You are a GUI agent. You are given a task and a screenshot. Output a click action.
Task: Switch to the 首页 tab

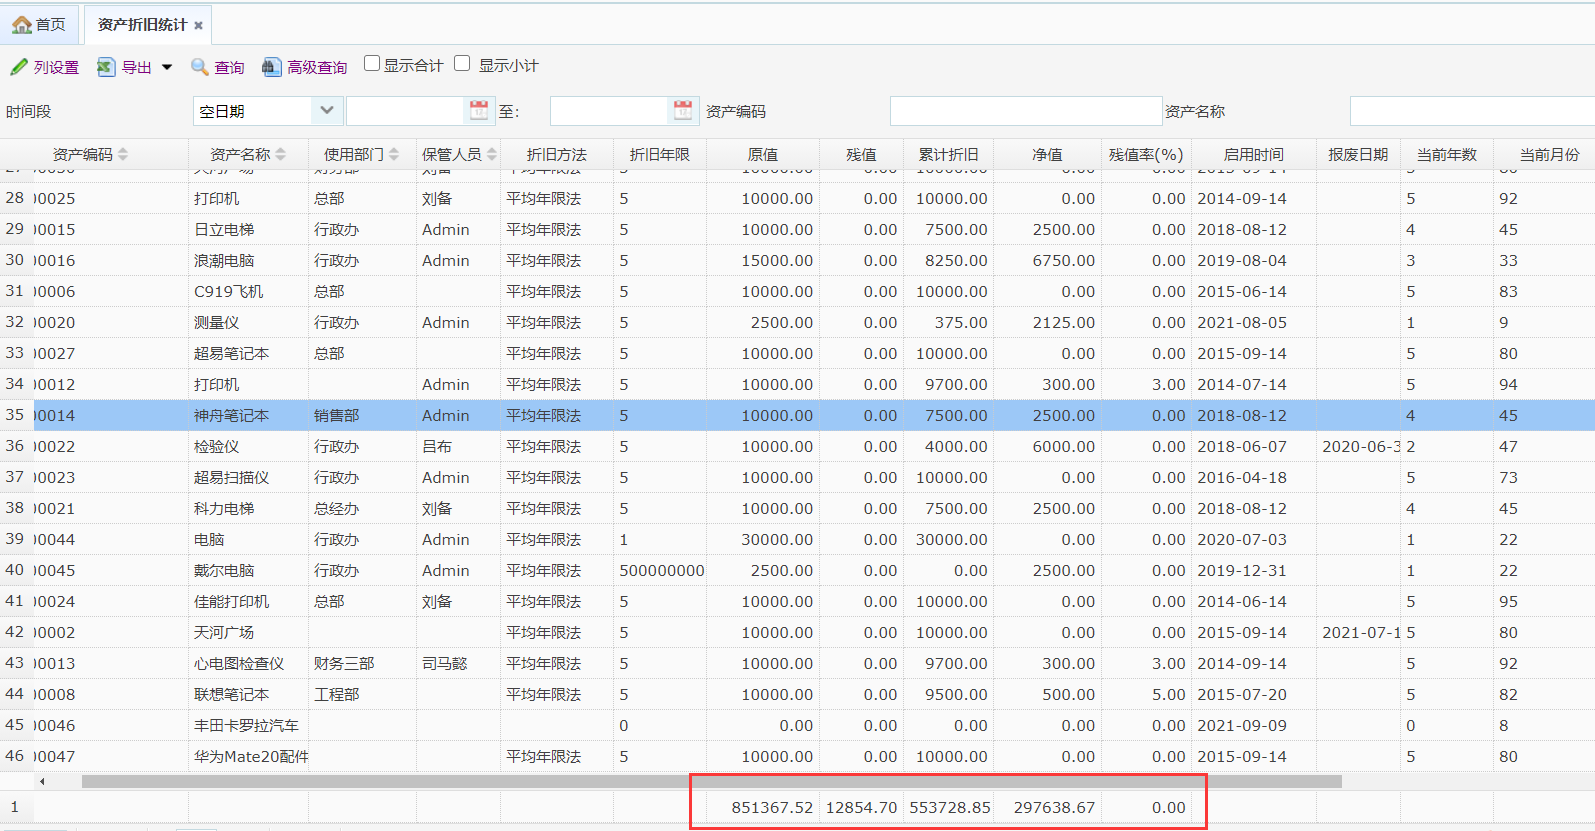pos(40,25)
